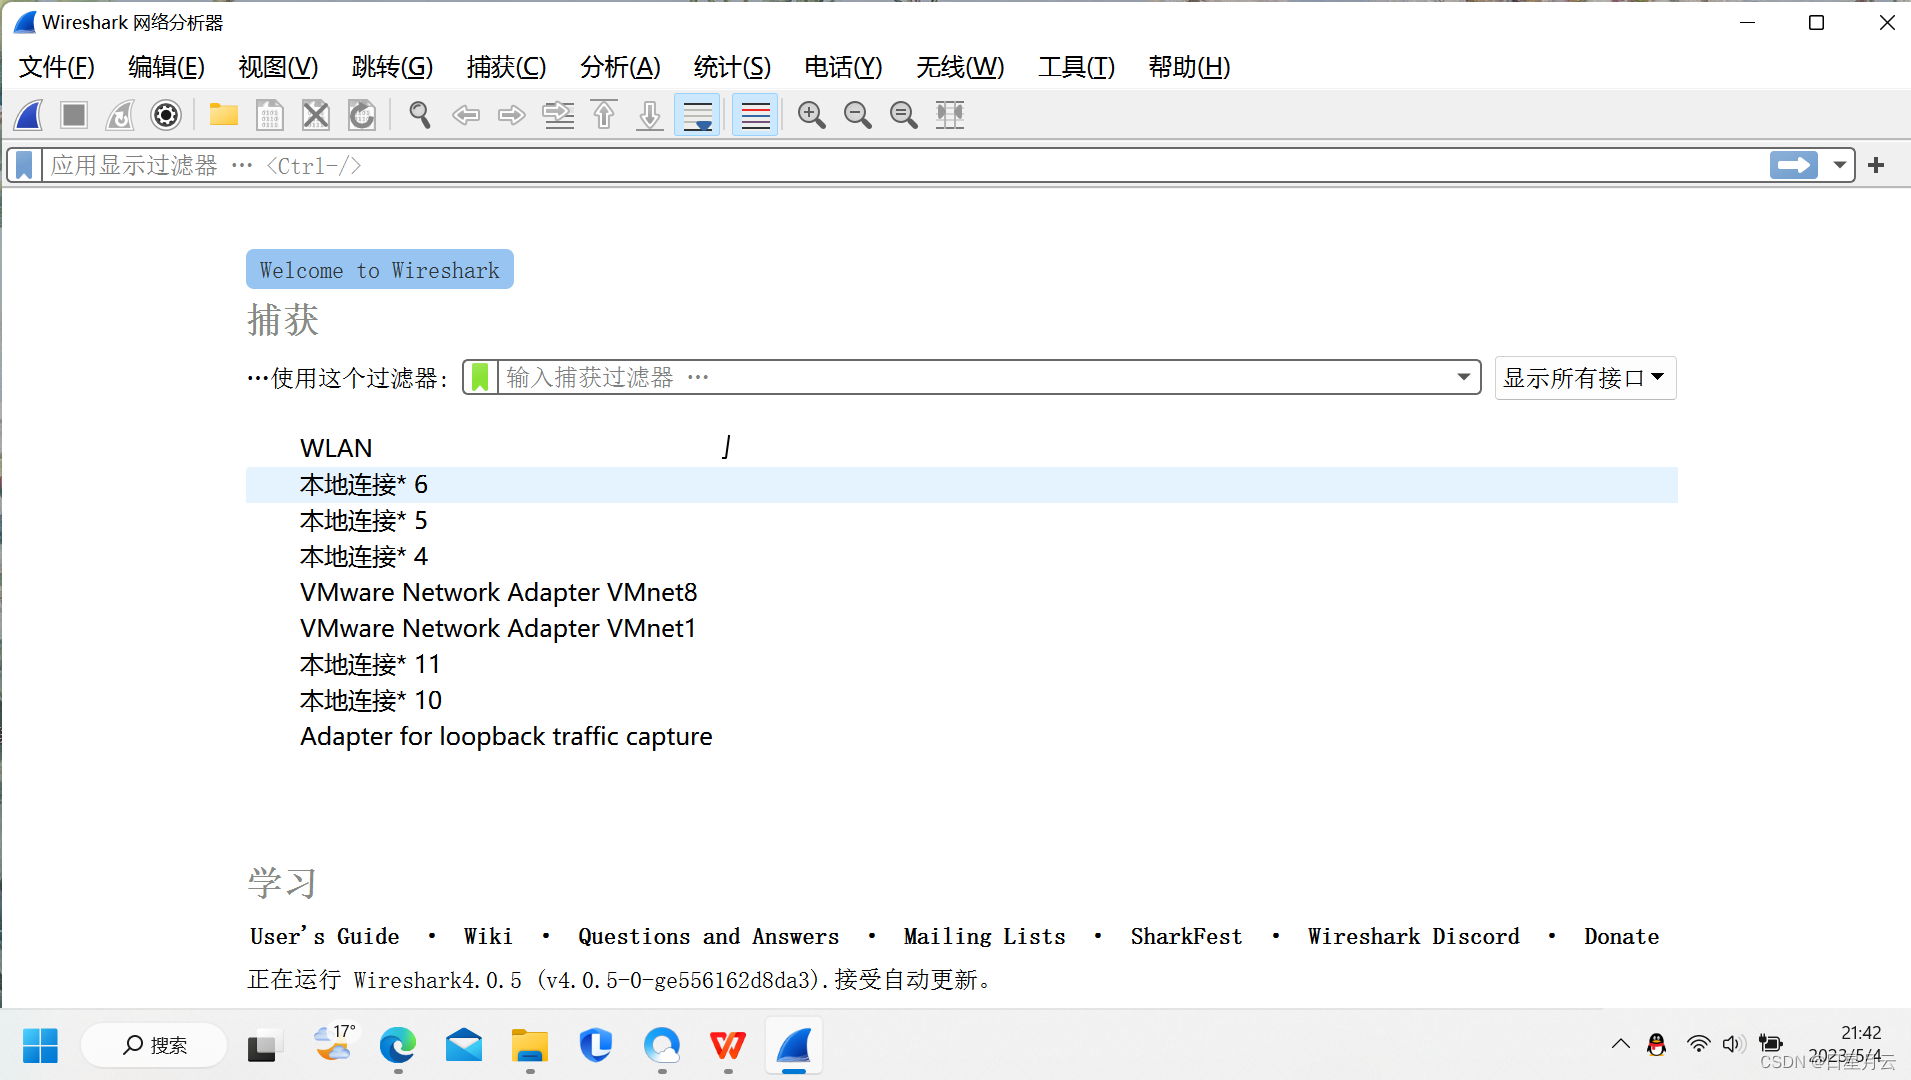Select VMware Network Adapter VMnet8
This screenshot has width=1911, height=1080.
click(961, 592)
